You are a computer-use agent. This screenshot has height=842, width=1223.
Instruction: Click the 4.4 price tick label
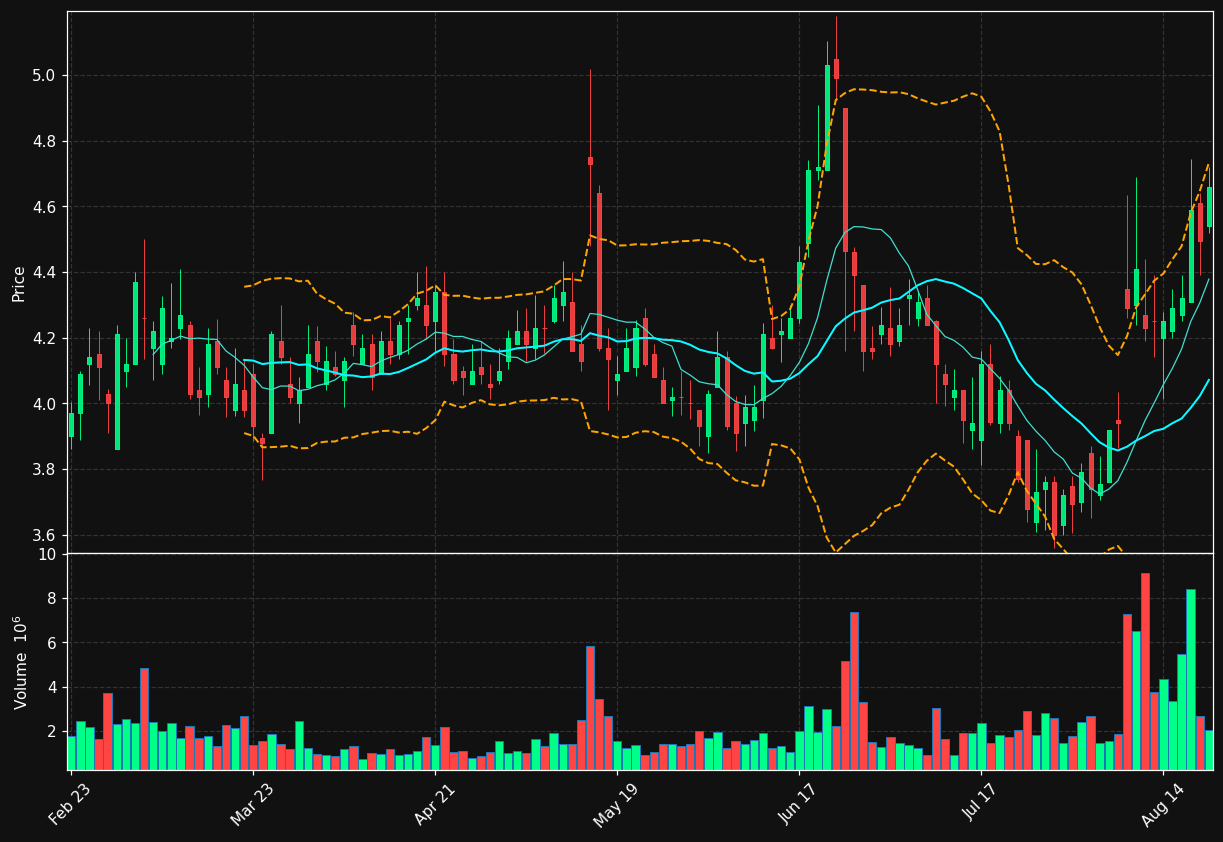click(46, 273)
